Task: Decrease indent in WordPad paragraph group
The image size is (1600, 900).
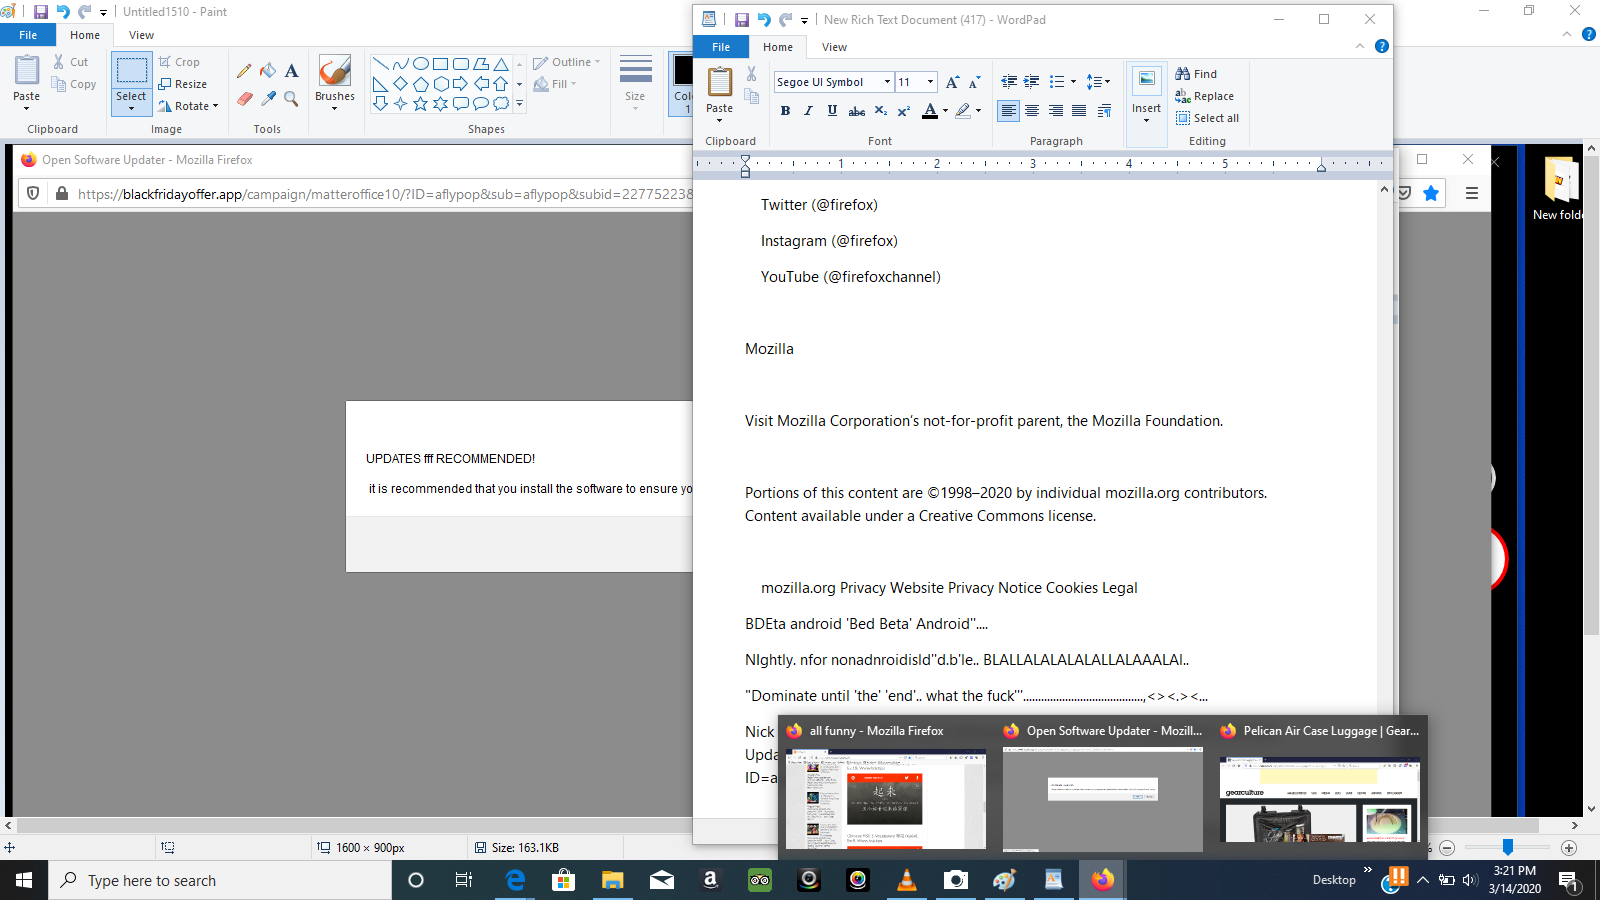Action: click(1009, 82)
